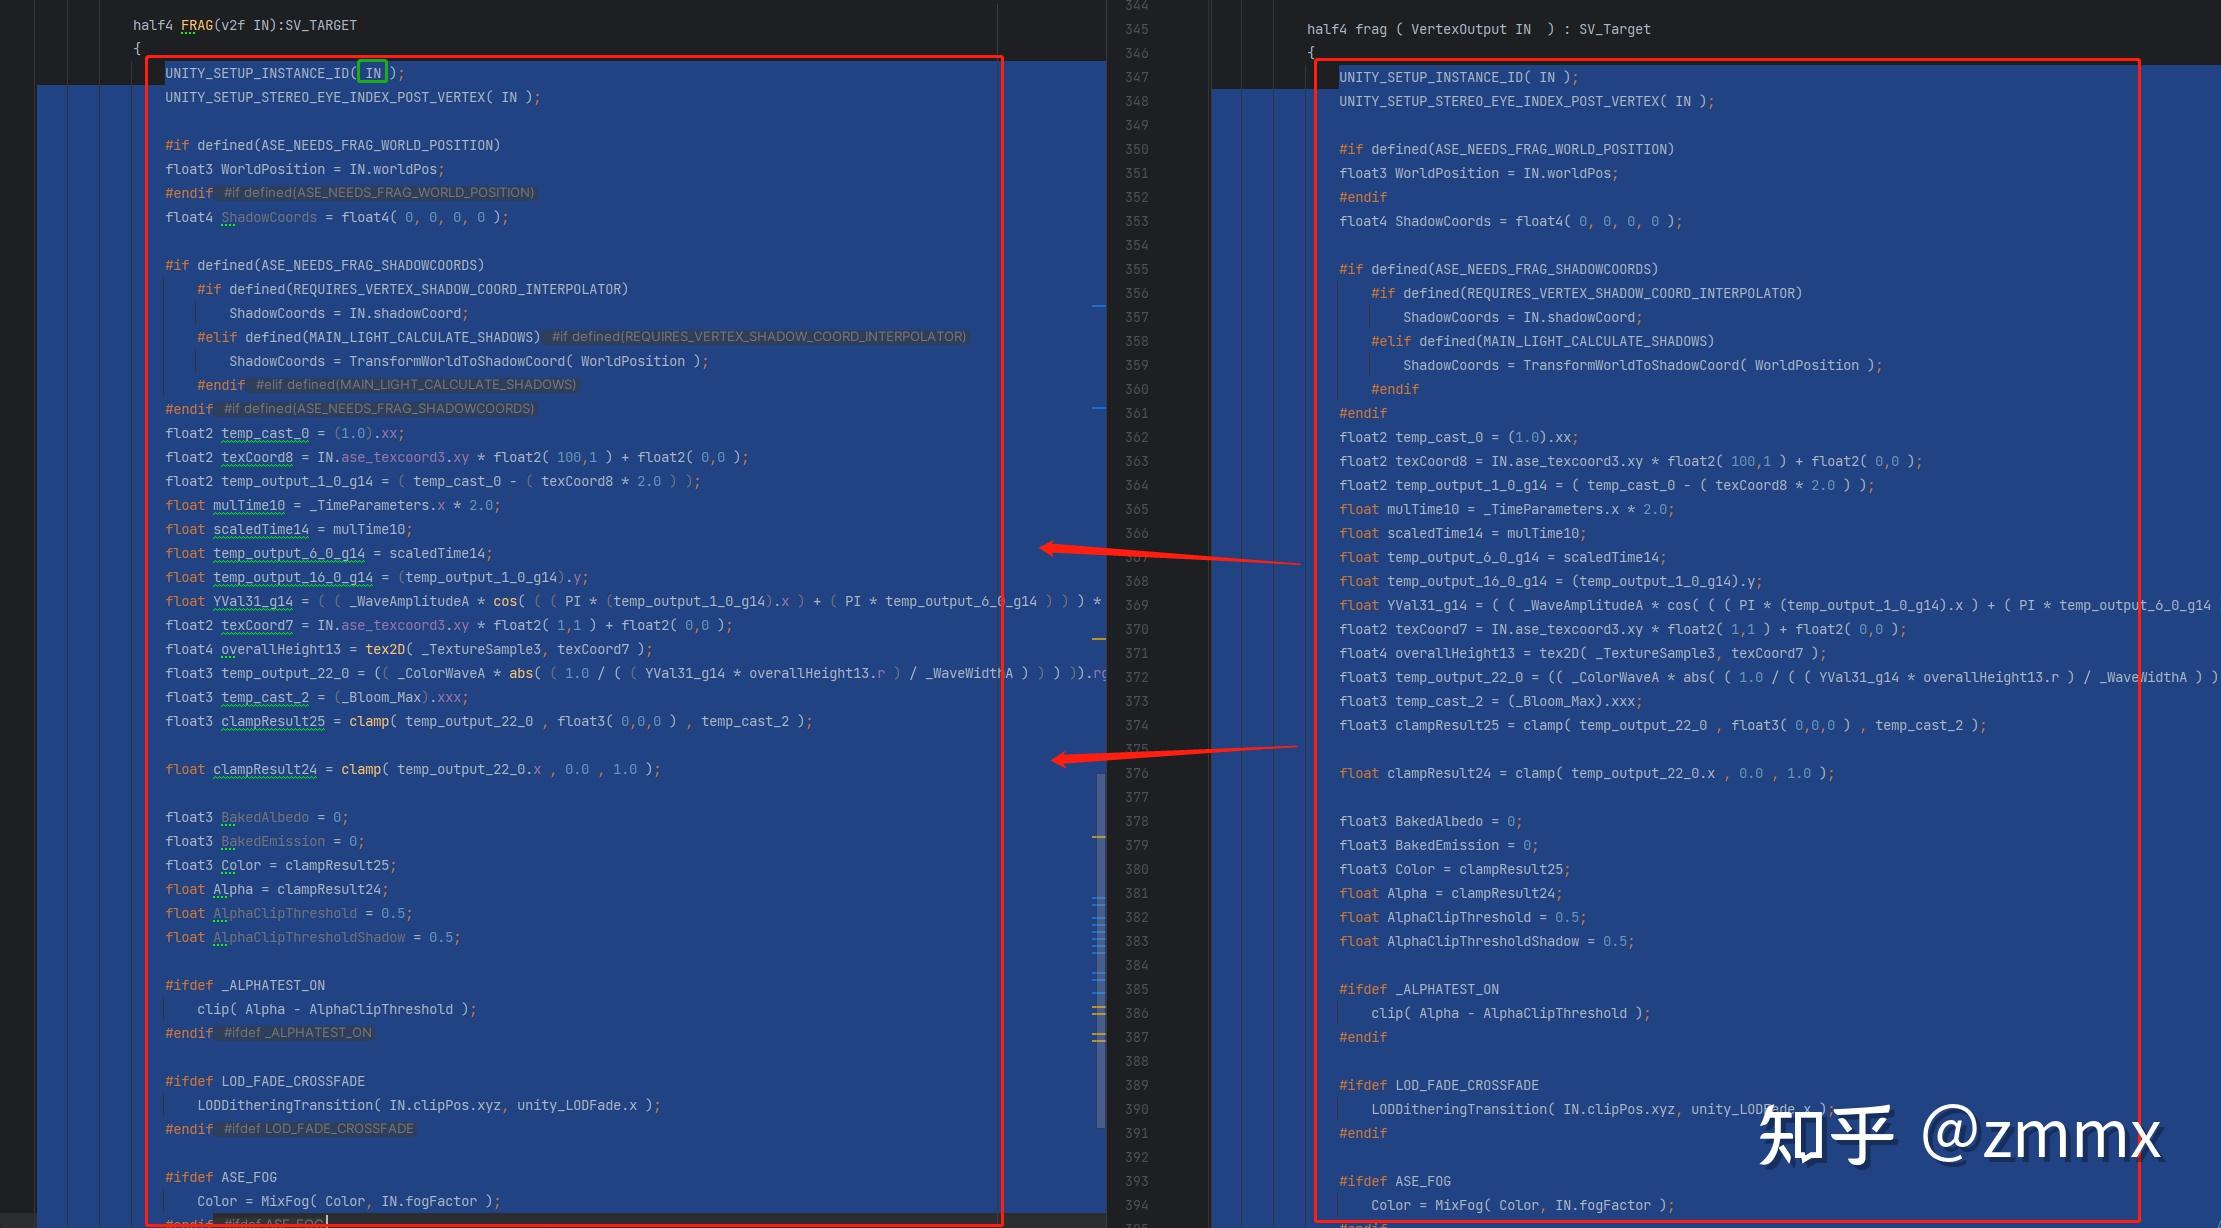Click line number 347 in the gutter
The width and height of the screenshot is (2221, 1228).
tap(1135, 77)
